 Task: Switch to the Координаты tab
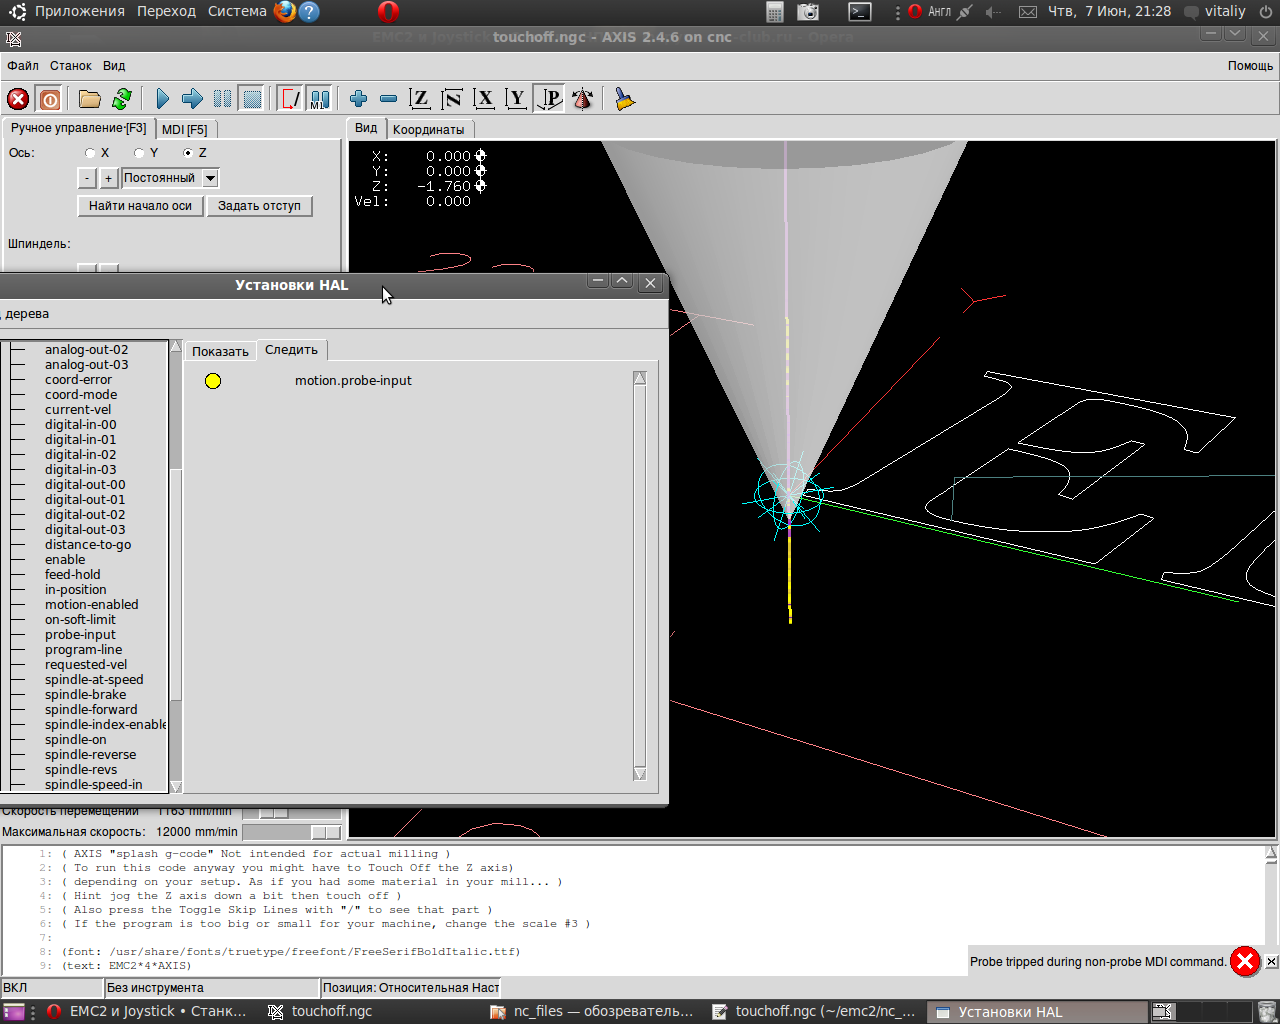point(428,129)
